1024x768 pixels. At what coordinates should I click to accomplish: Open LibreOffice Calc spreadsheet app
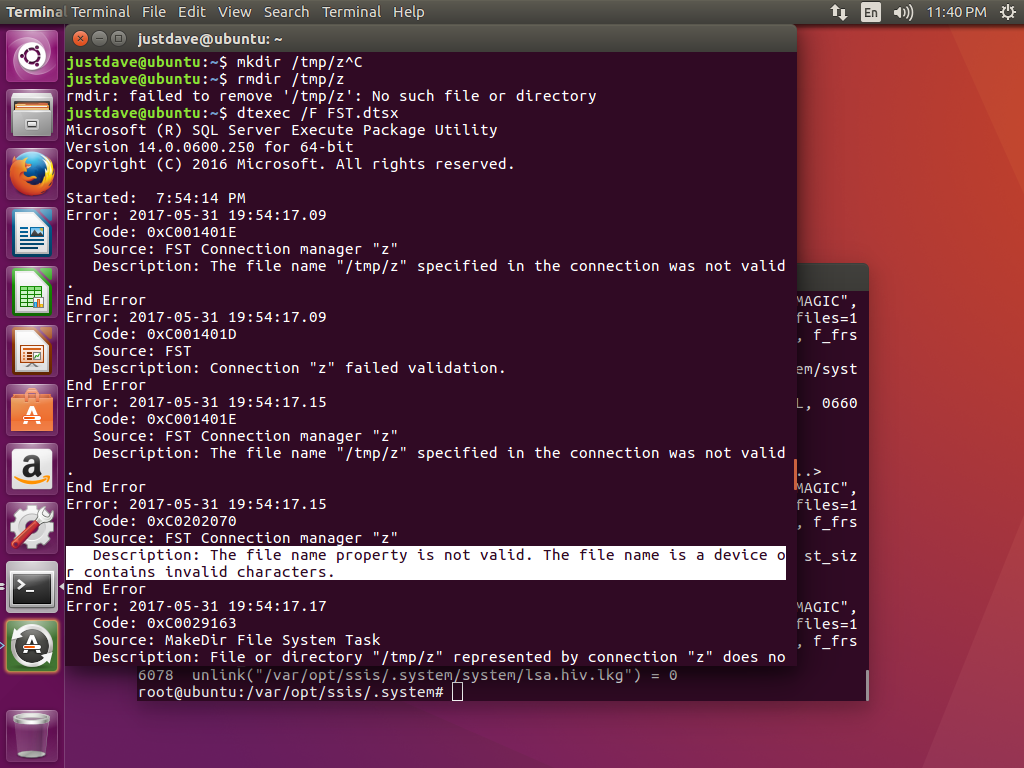[32, 293]
